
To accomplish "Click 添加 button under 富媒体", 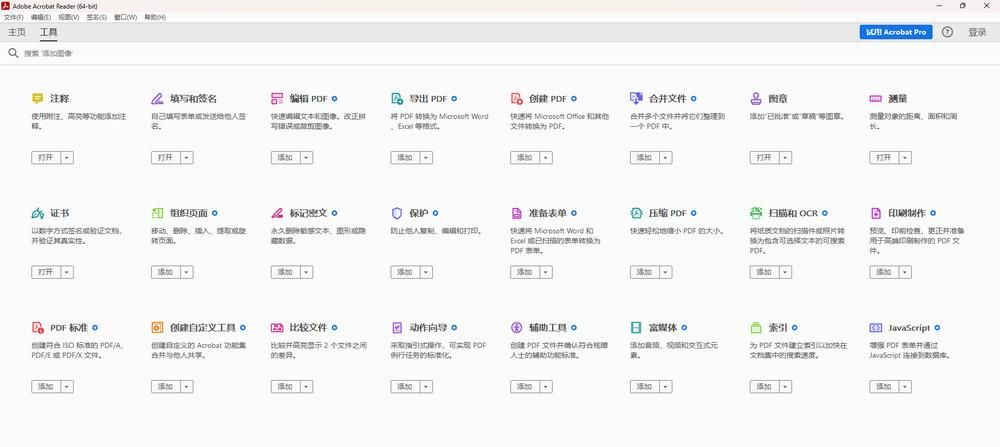I will pos(645,386).
